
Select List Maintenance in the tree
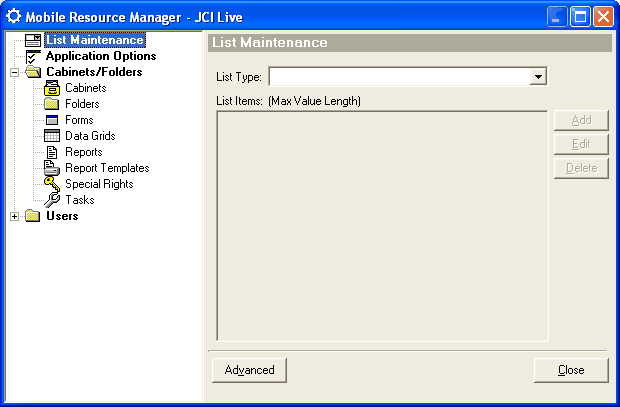click(x=95, y=40)
